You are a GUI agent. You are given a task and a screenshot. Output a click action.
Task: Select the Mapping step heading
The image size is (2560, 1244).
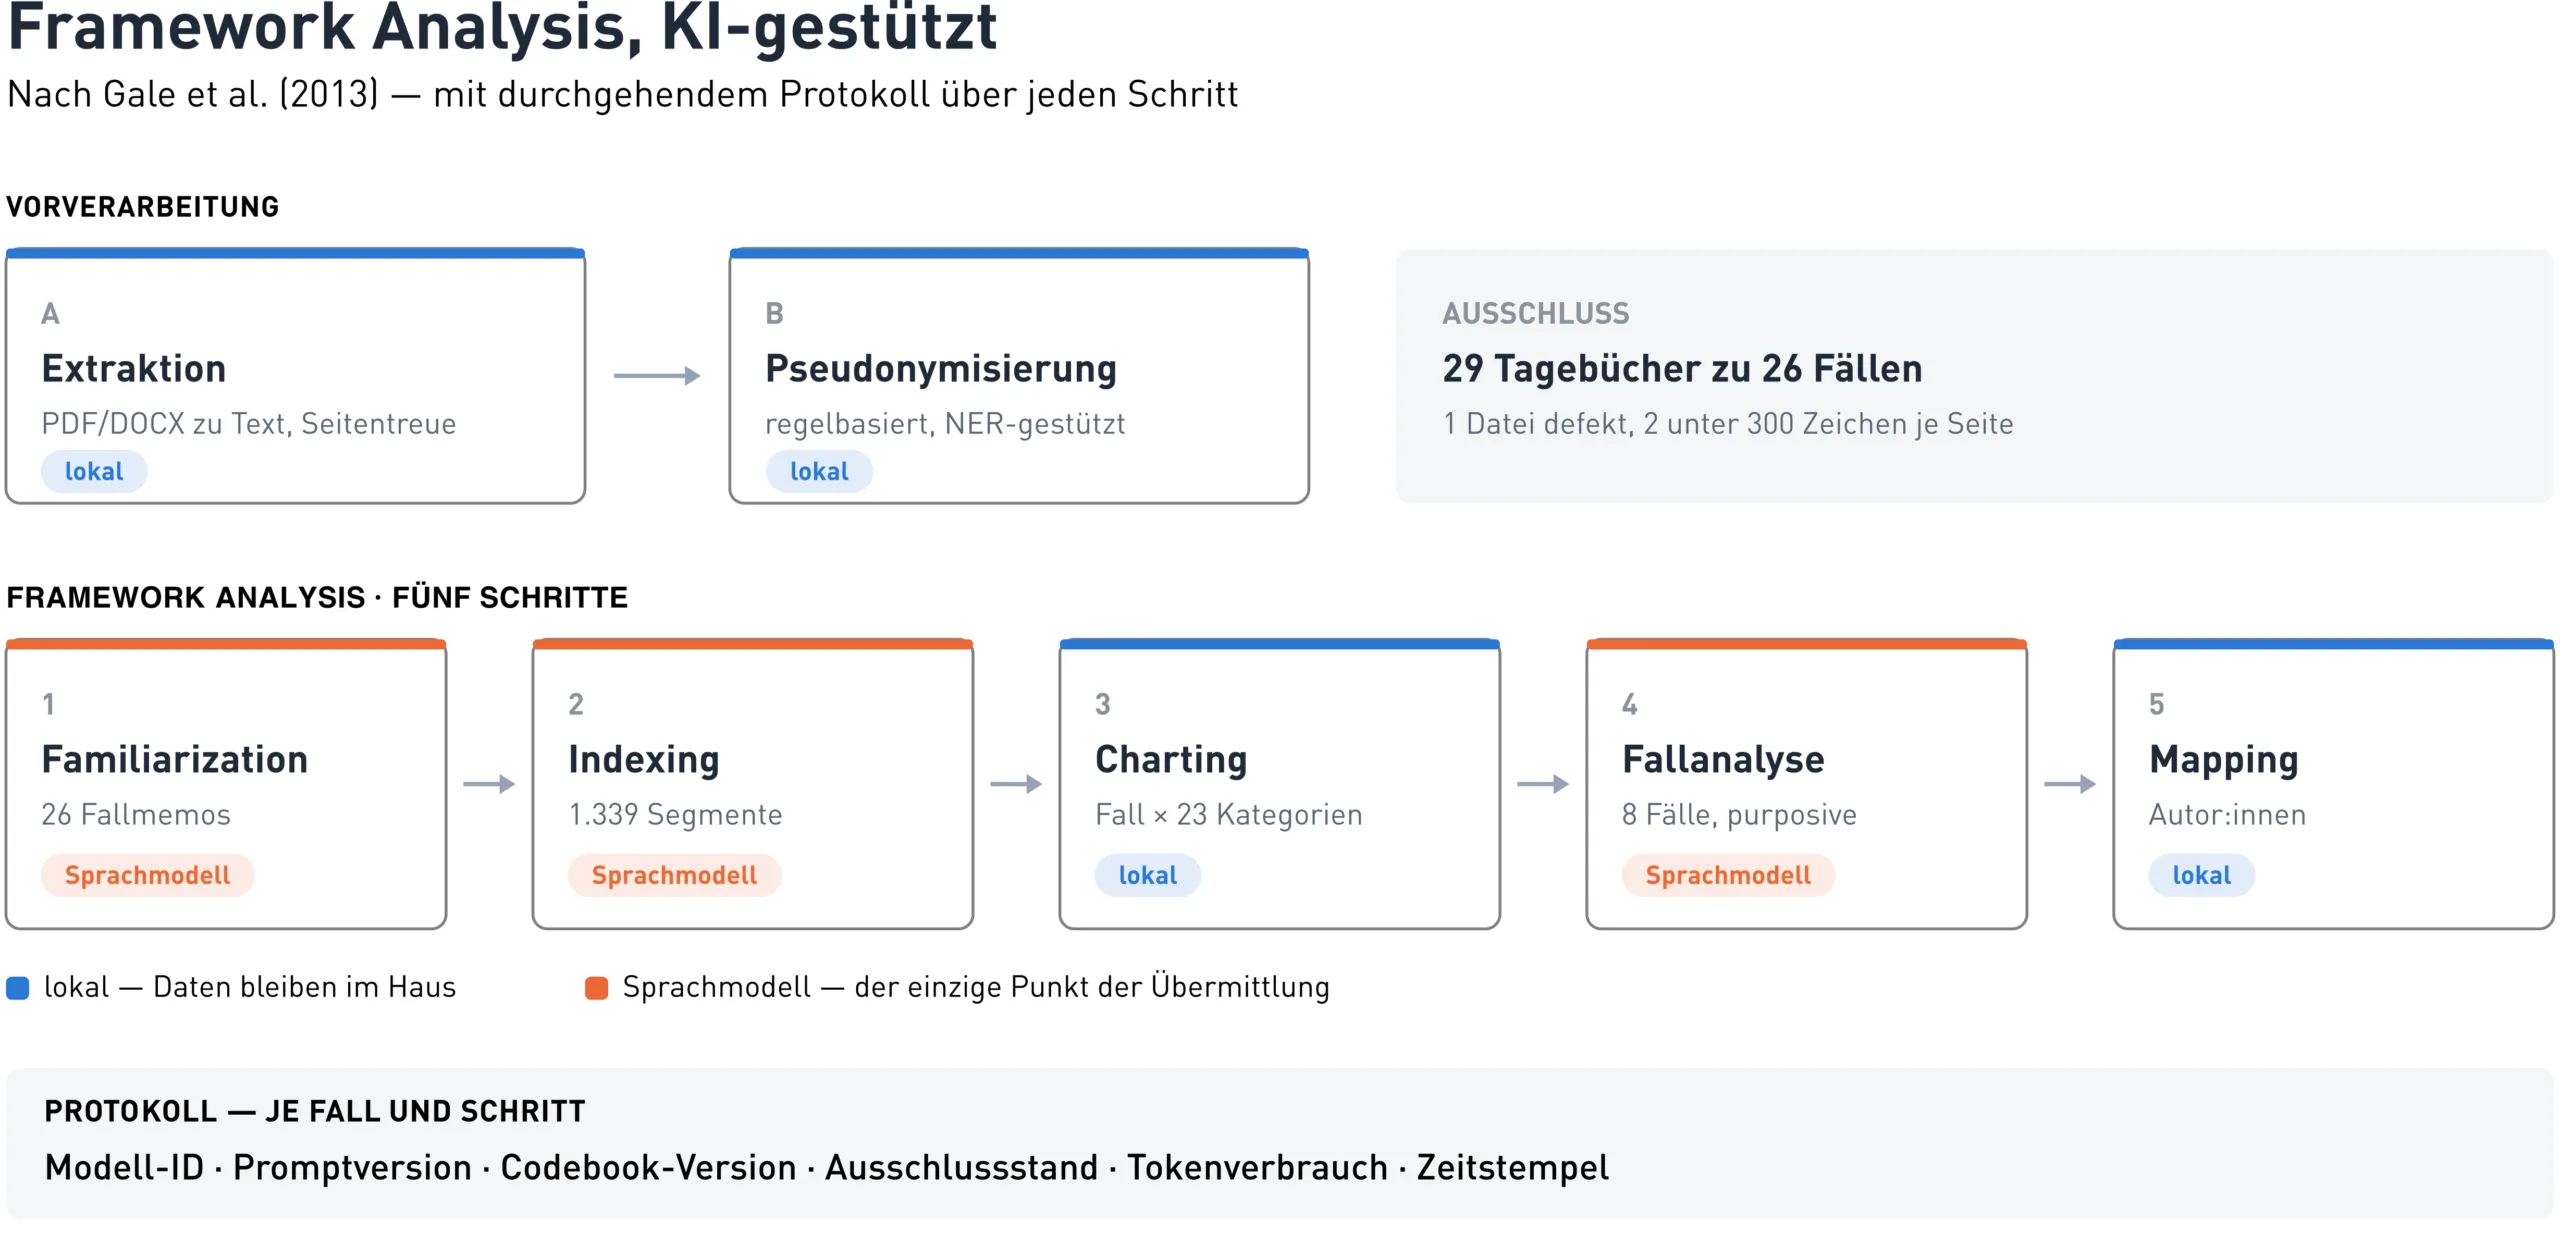coord(2224,760)
